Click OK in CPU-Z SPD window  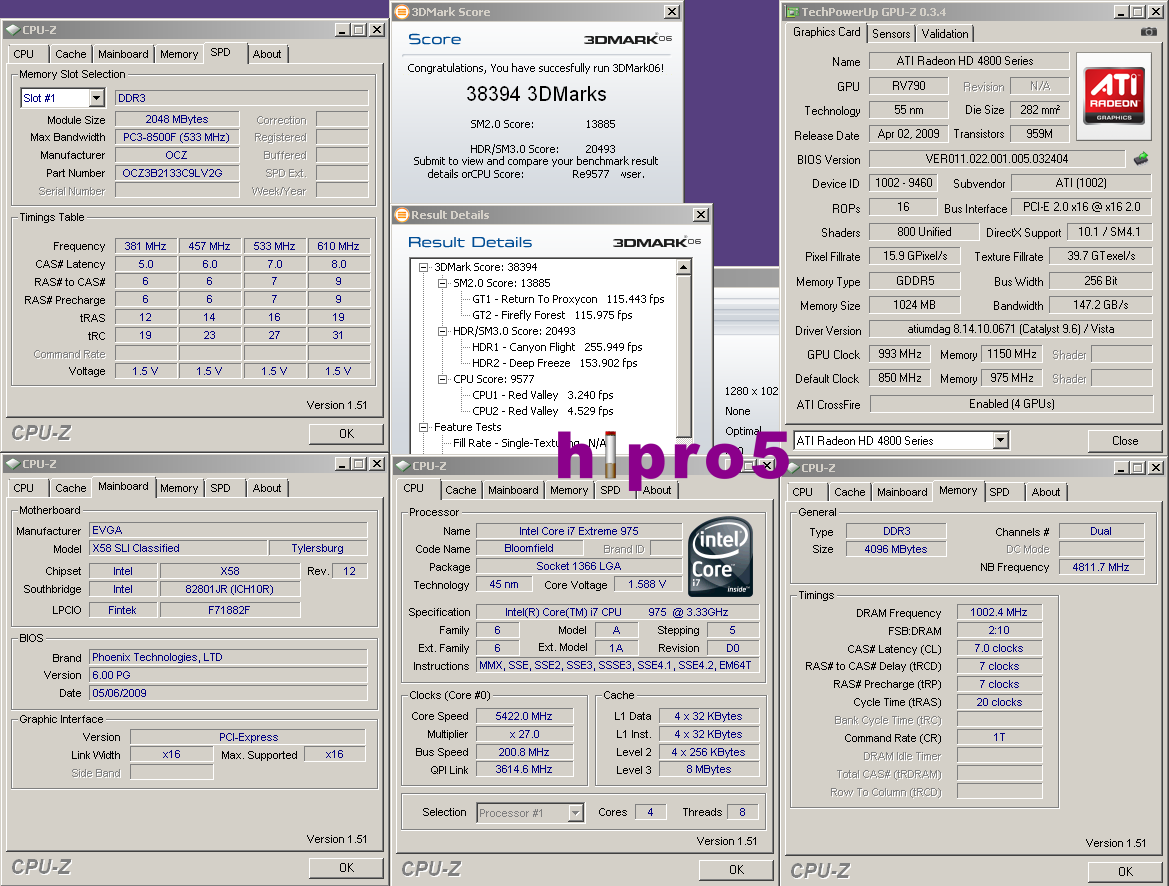tap(346, 433)
